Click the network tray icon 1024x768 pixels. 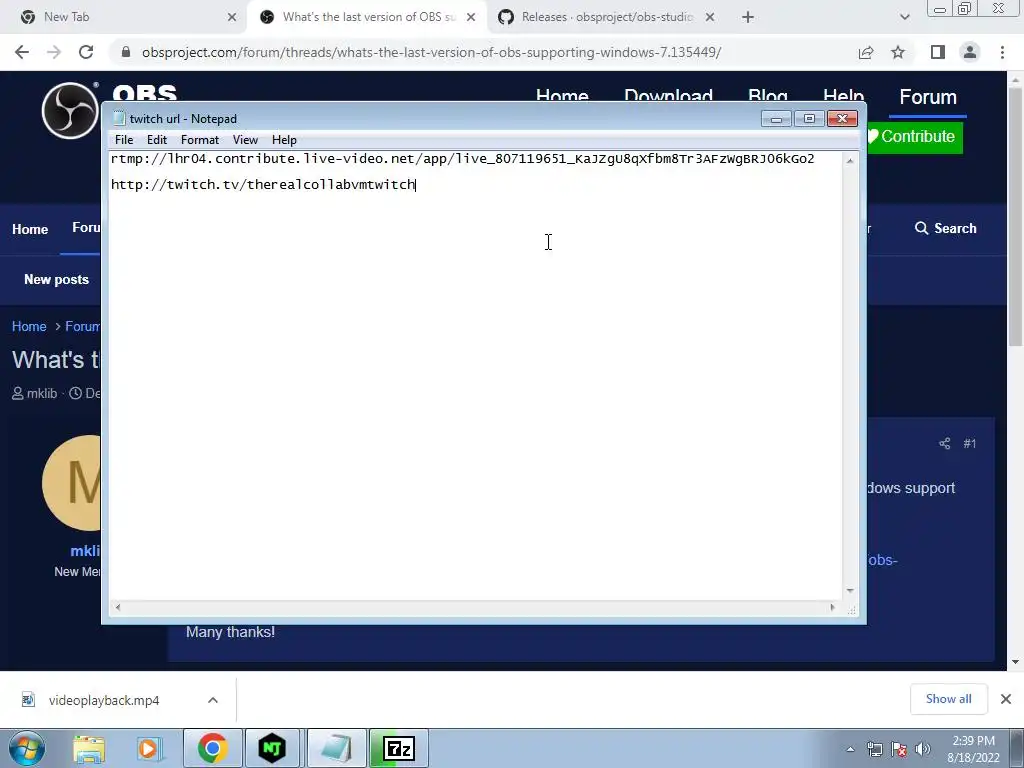[x=874, y=749]
